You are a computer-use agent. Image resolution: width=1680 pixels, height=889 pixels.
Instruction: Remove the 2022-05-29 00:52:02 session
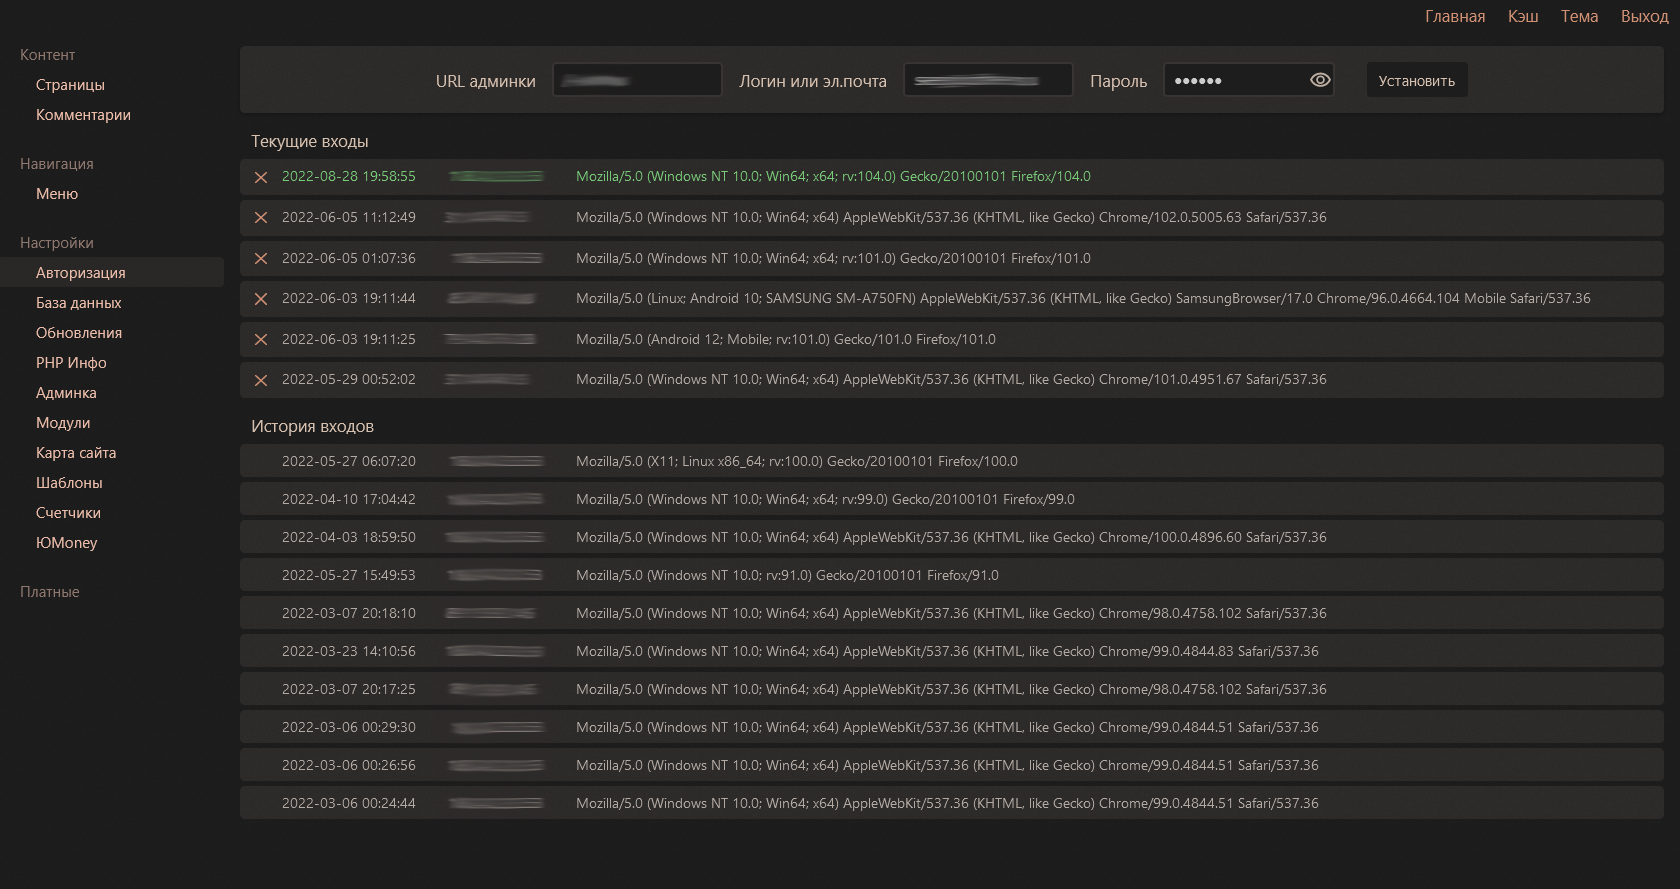[x=261, y=380]
